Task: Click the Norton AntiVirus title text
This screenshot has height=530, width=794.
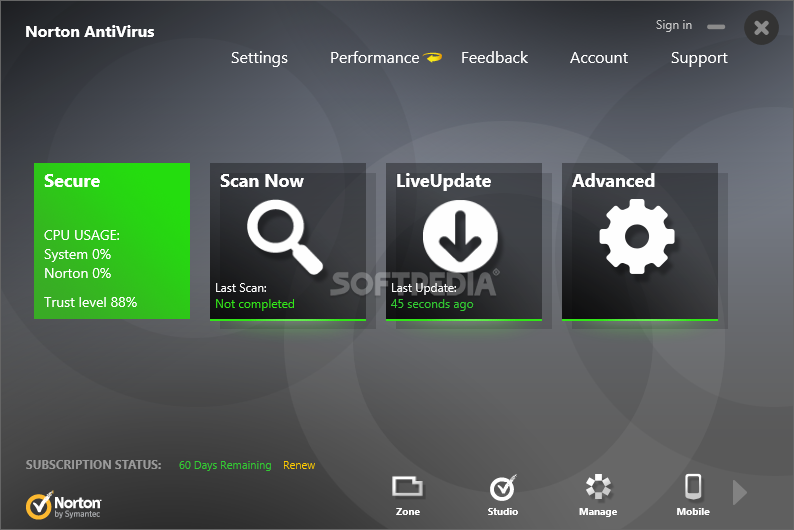Action: point(90,32)
